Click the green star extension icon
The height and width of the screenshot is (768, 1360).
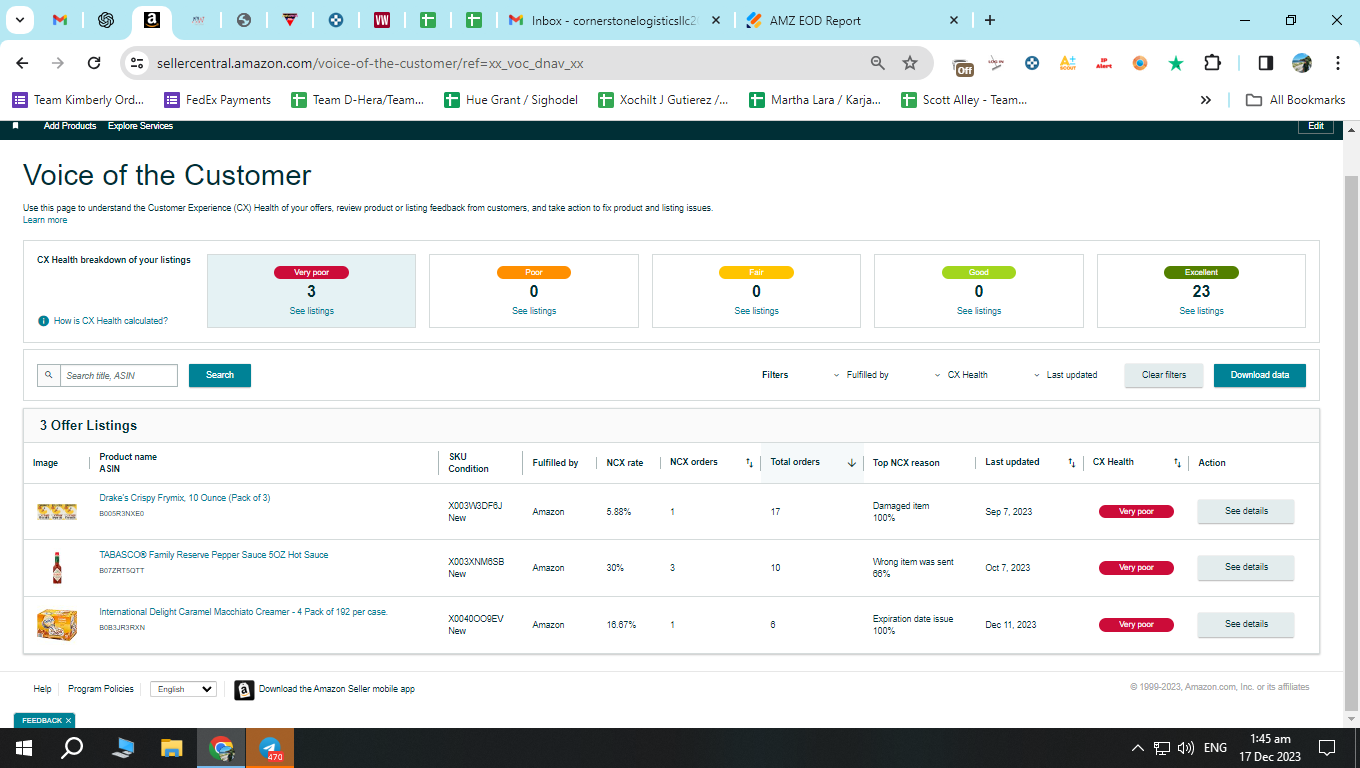point(1176,63)
